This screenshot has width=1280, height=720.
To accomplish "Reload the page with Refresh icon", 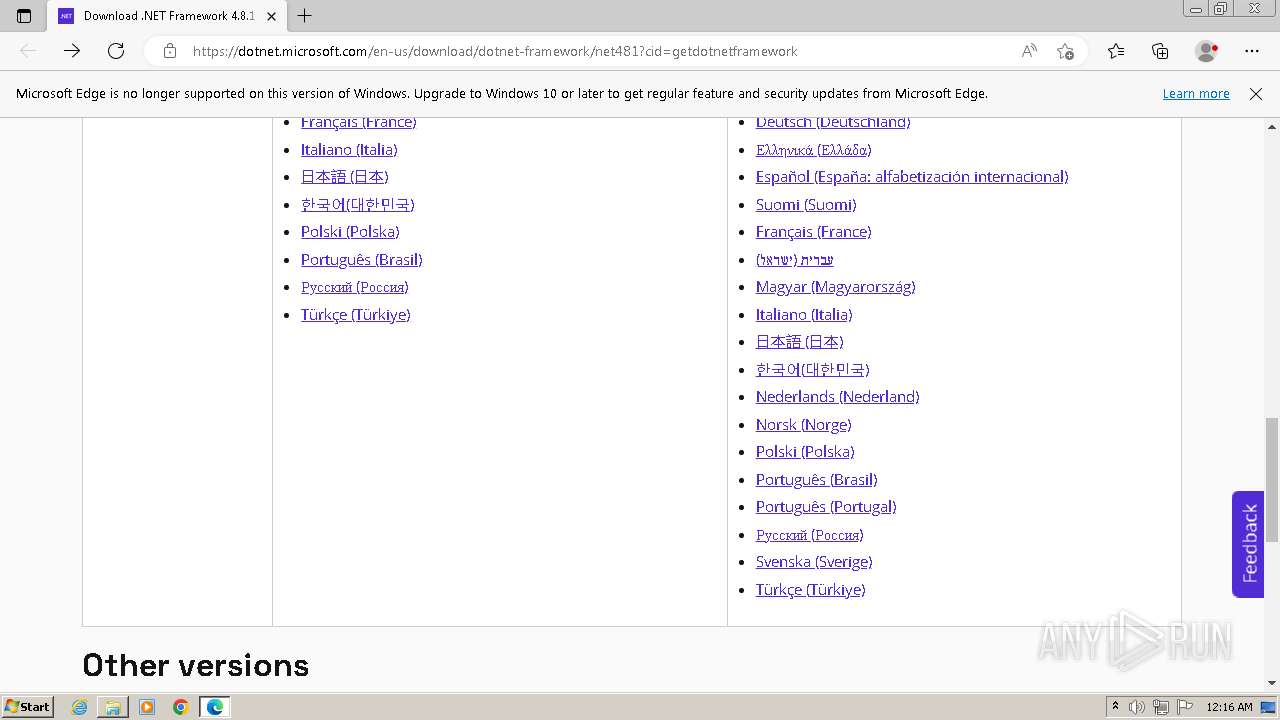I will 116,51.
